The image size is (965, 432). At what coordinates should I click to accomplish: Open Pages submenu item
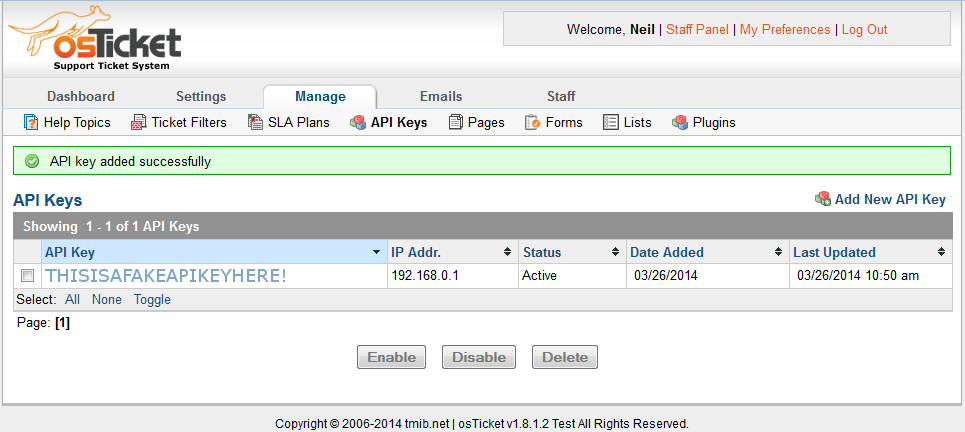(x=486, y=122)
